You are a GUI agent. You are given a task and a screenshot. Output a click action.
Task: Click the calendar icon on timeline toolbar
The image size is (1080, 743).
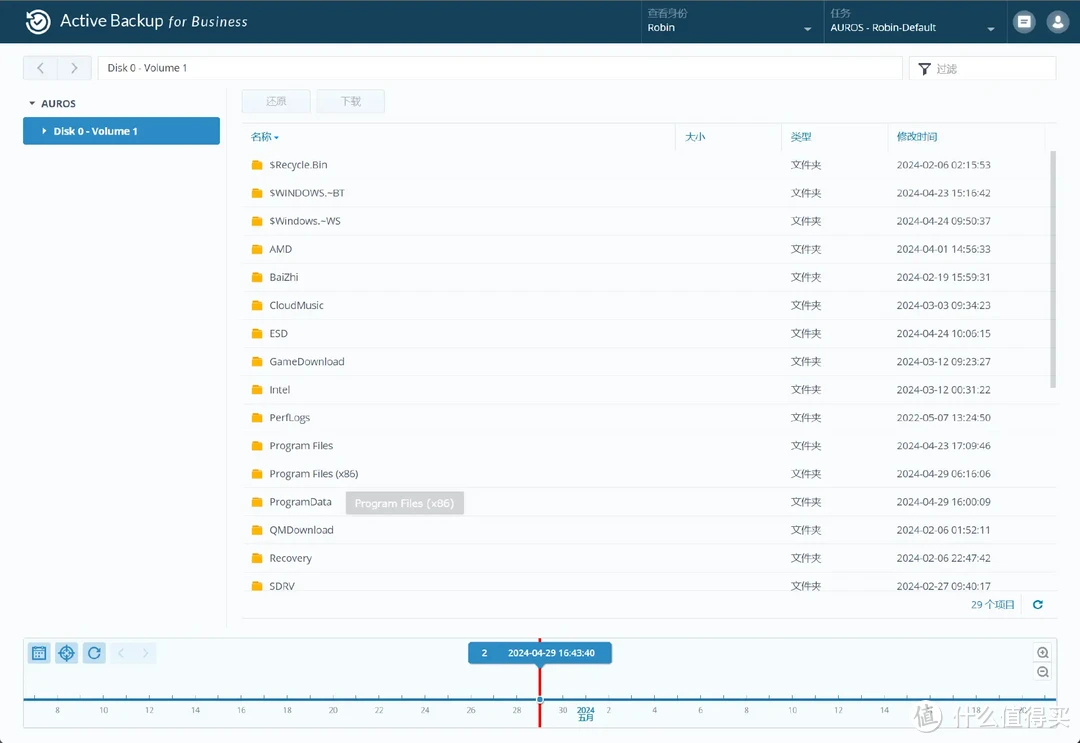click(39, 653)
